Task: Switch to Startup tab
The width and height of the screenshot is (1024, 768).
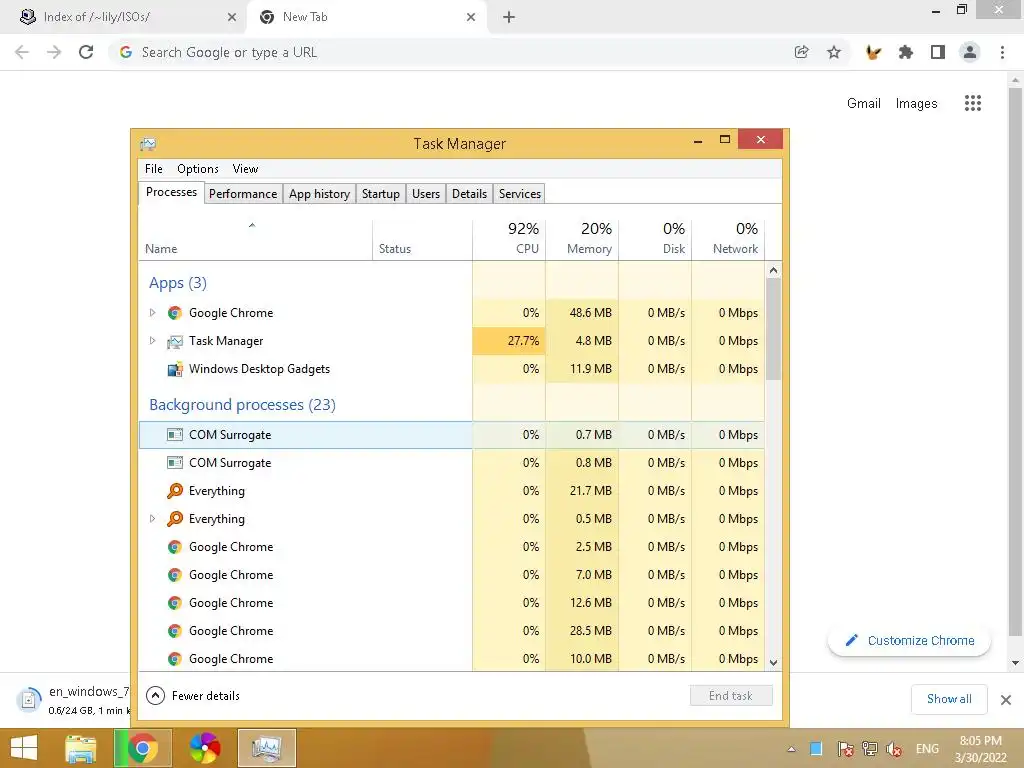Action: tap(381, 194)
